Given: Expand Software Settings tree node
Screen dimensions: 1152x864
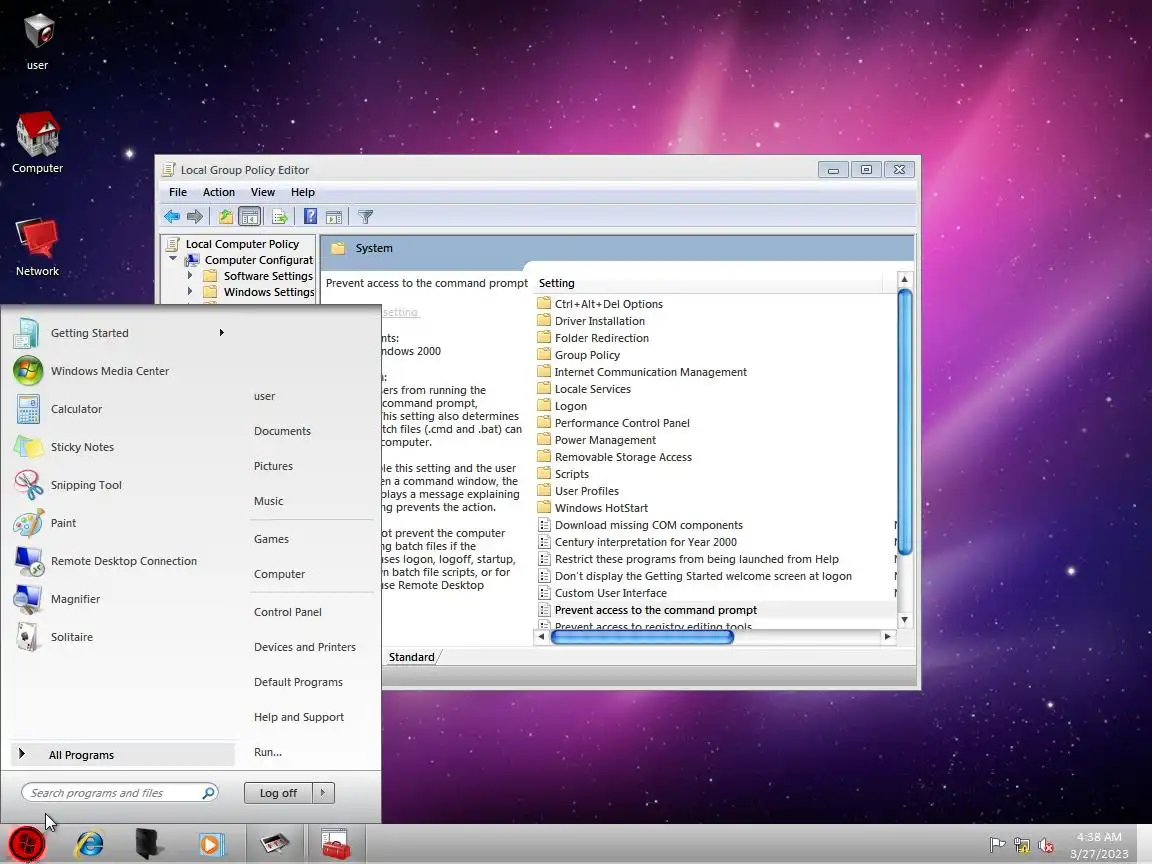Looking at the screenshot, I should [190, 276].
